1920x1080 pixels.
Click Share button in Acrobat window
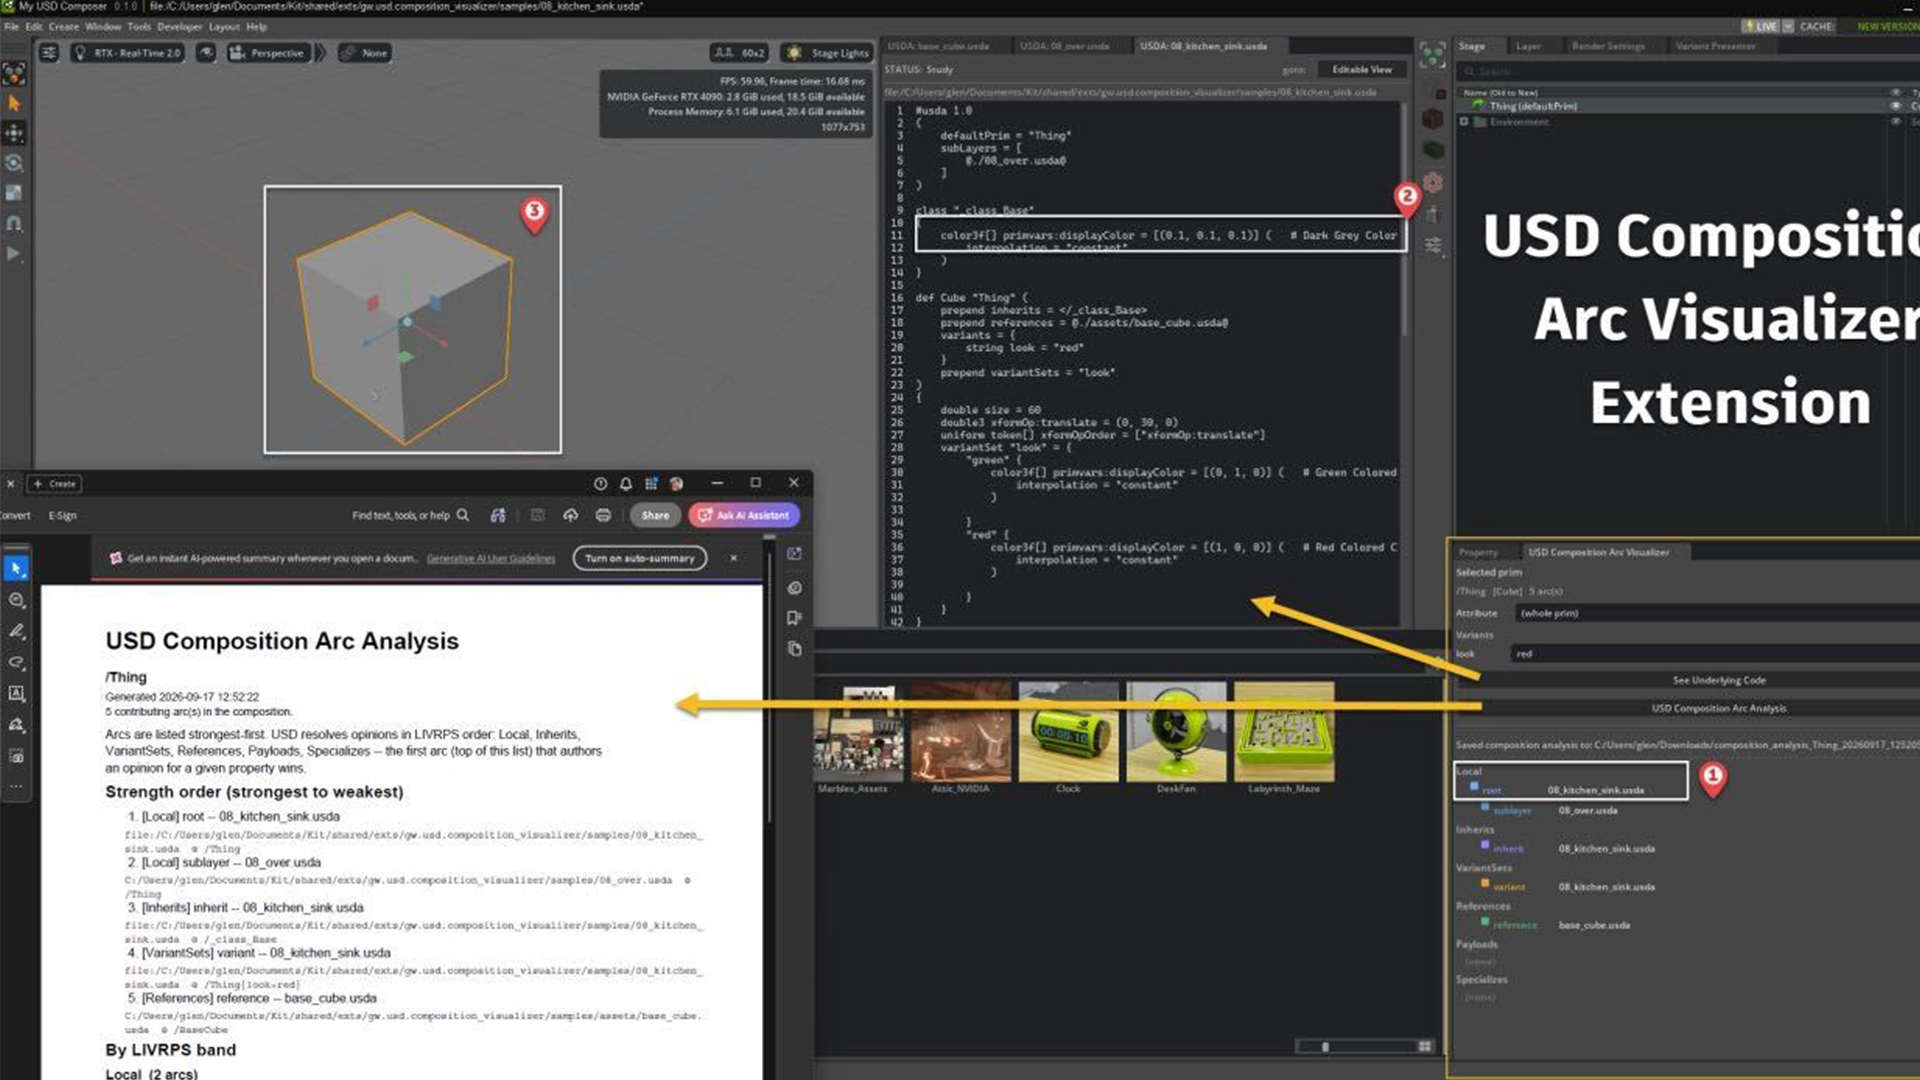point(655,515)
